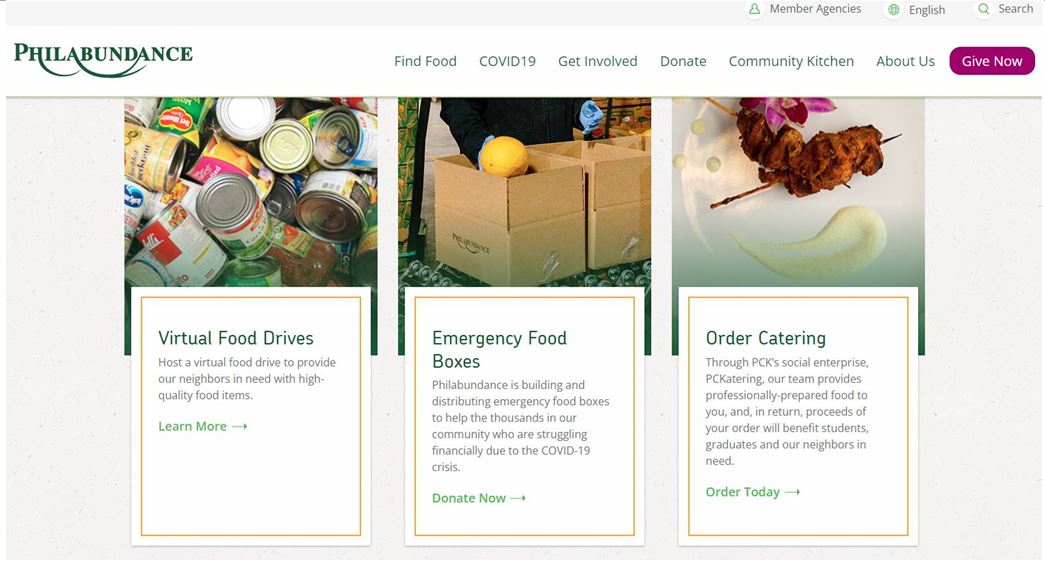Click the Order Catering heading
The width and height of the screenshot is (1045, 566).
pyautogui.click(x=766, y=338)
